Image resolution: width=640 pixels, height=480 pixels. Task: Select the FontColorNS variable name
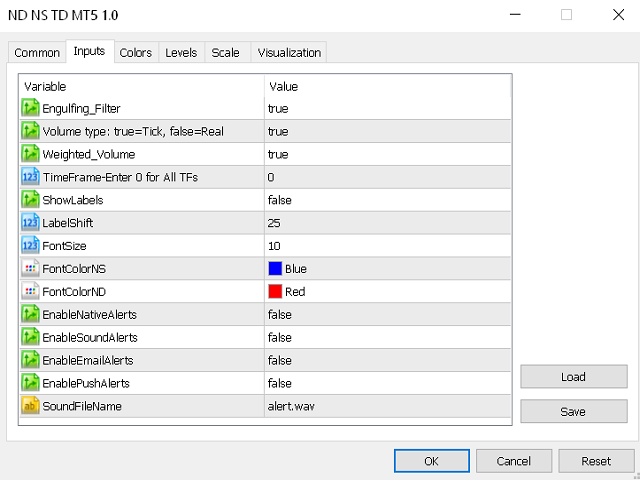[74, 269]
